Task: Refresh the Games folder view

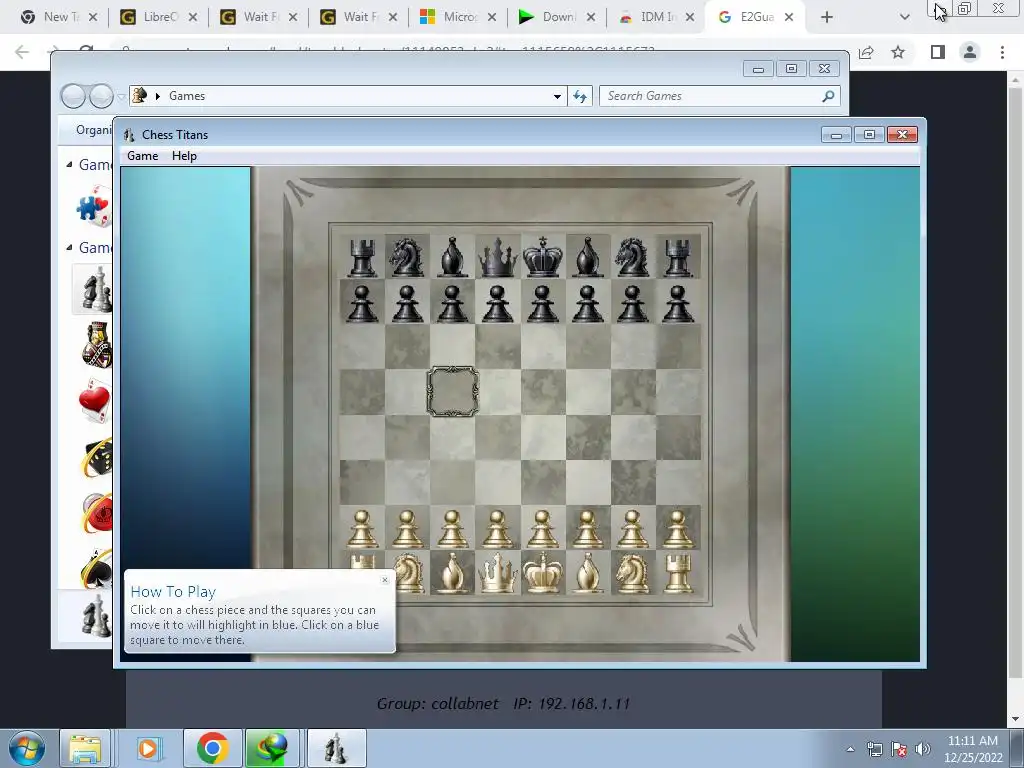Action: pos(580,96)
